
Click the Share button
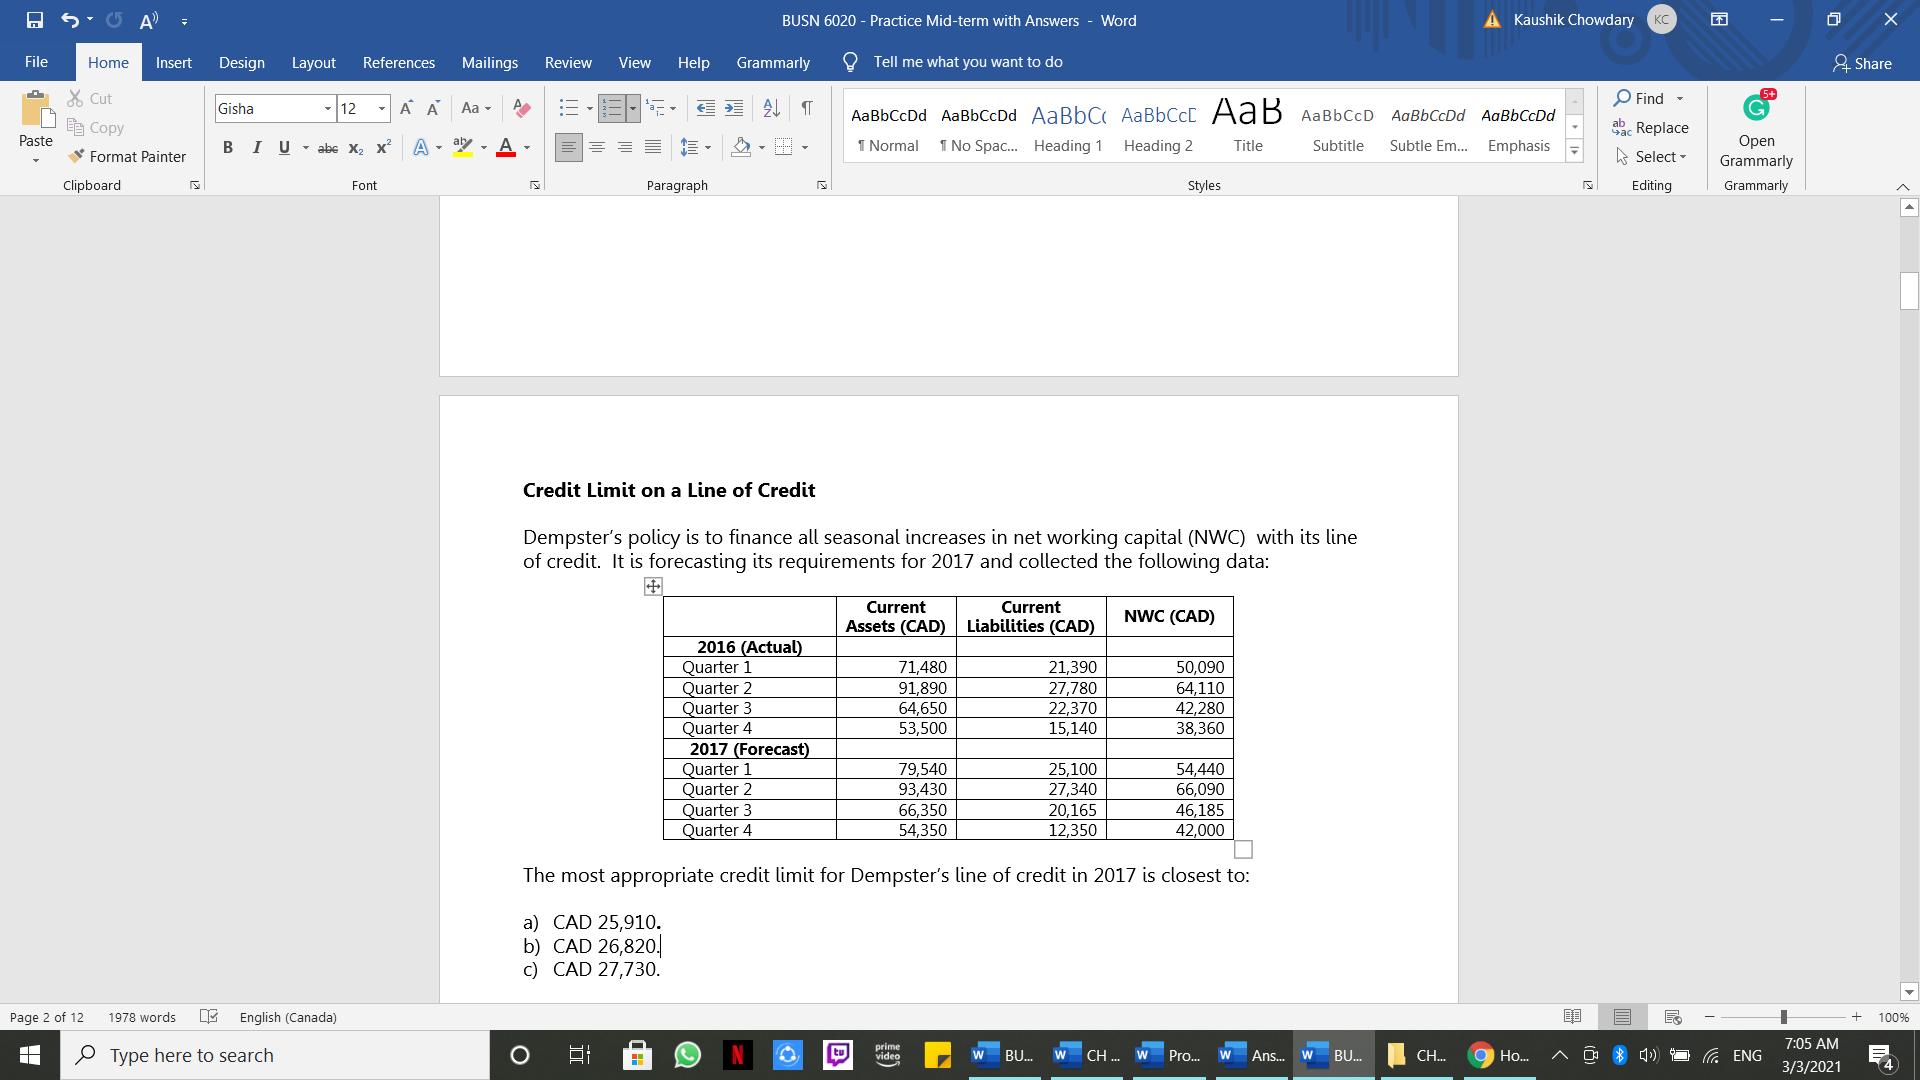pyautogui.click(x=1862, y=63)
